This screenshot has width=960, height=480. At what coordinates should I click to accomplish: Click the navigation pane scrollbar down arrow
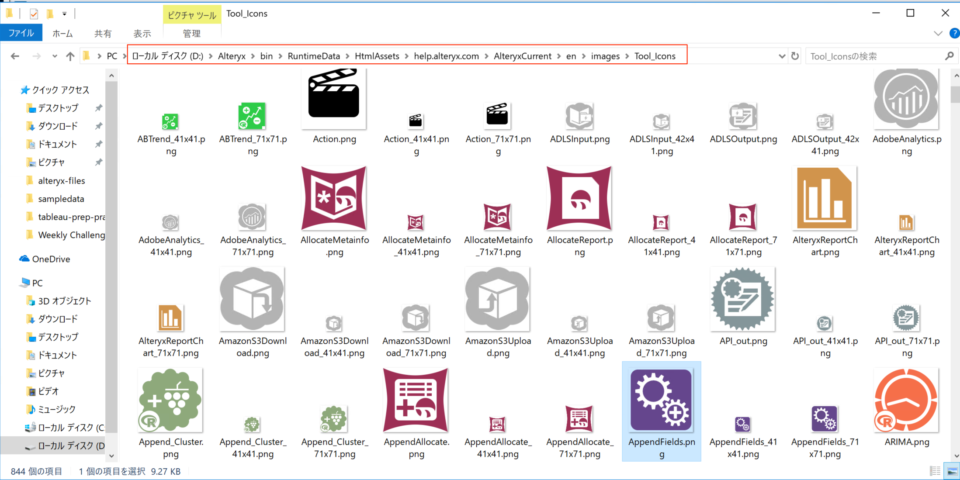(111, 456)
